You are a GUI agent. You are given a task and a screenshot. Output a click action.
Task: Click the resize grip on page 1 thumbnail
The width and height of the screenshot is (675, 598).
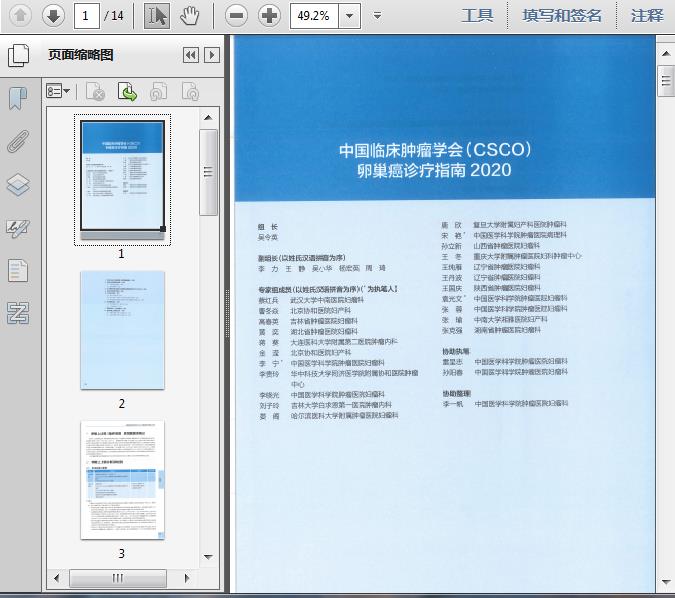point(163,229)
